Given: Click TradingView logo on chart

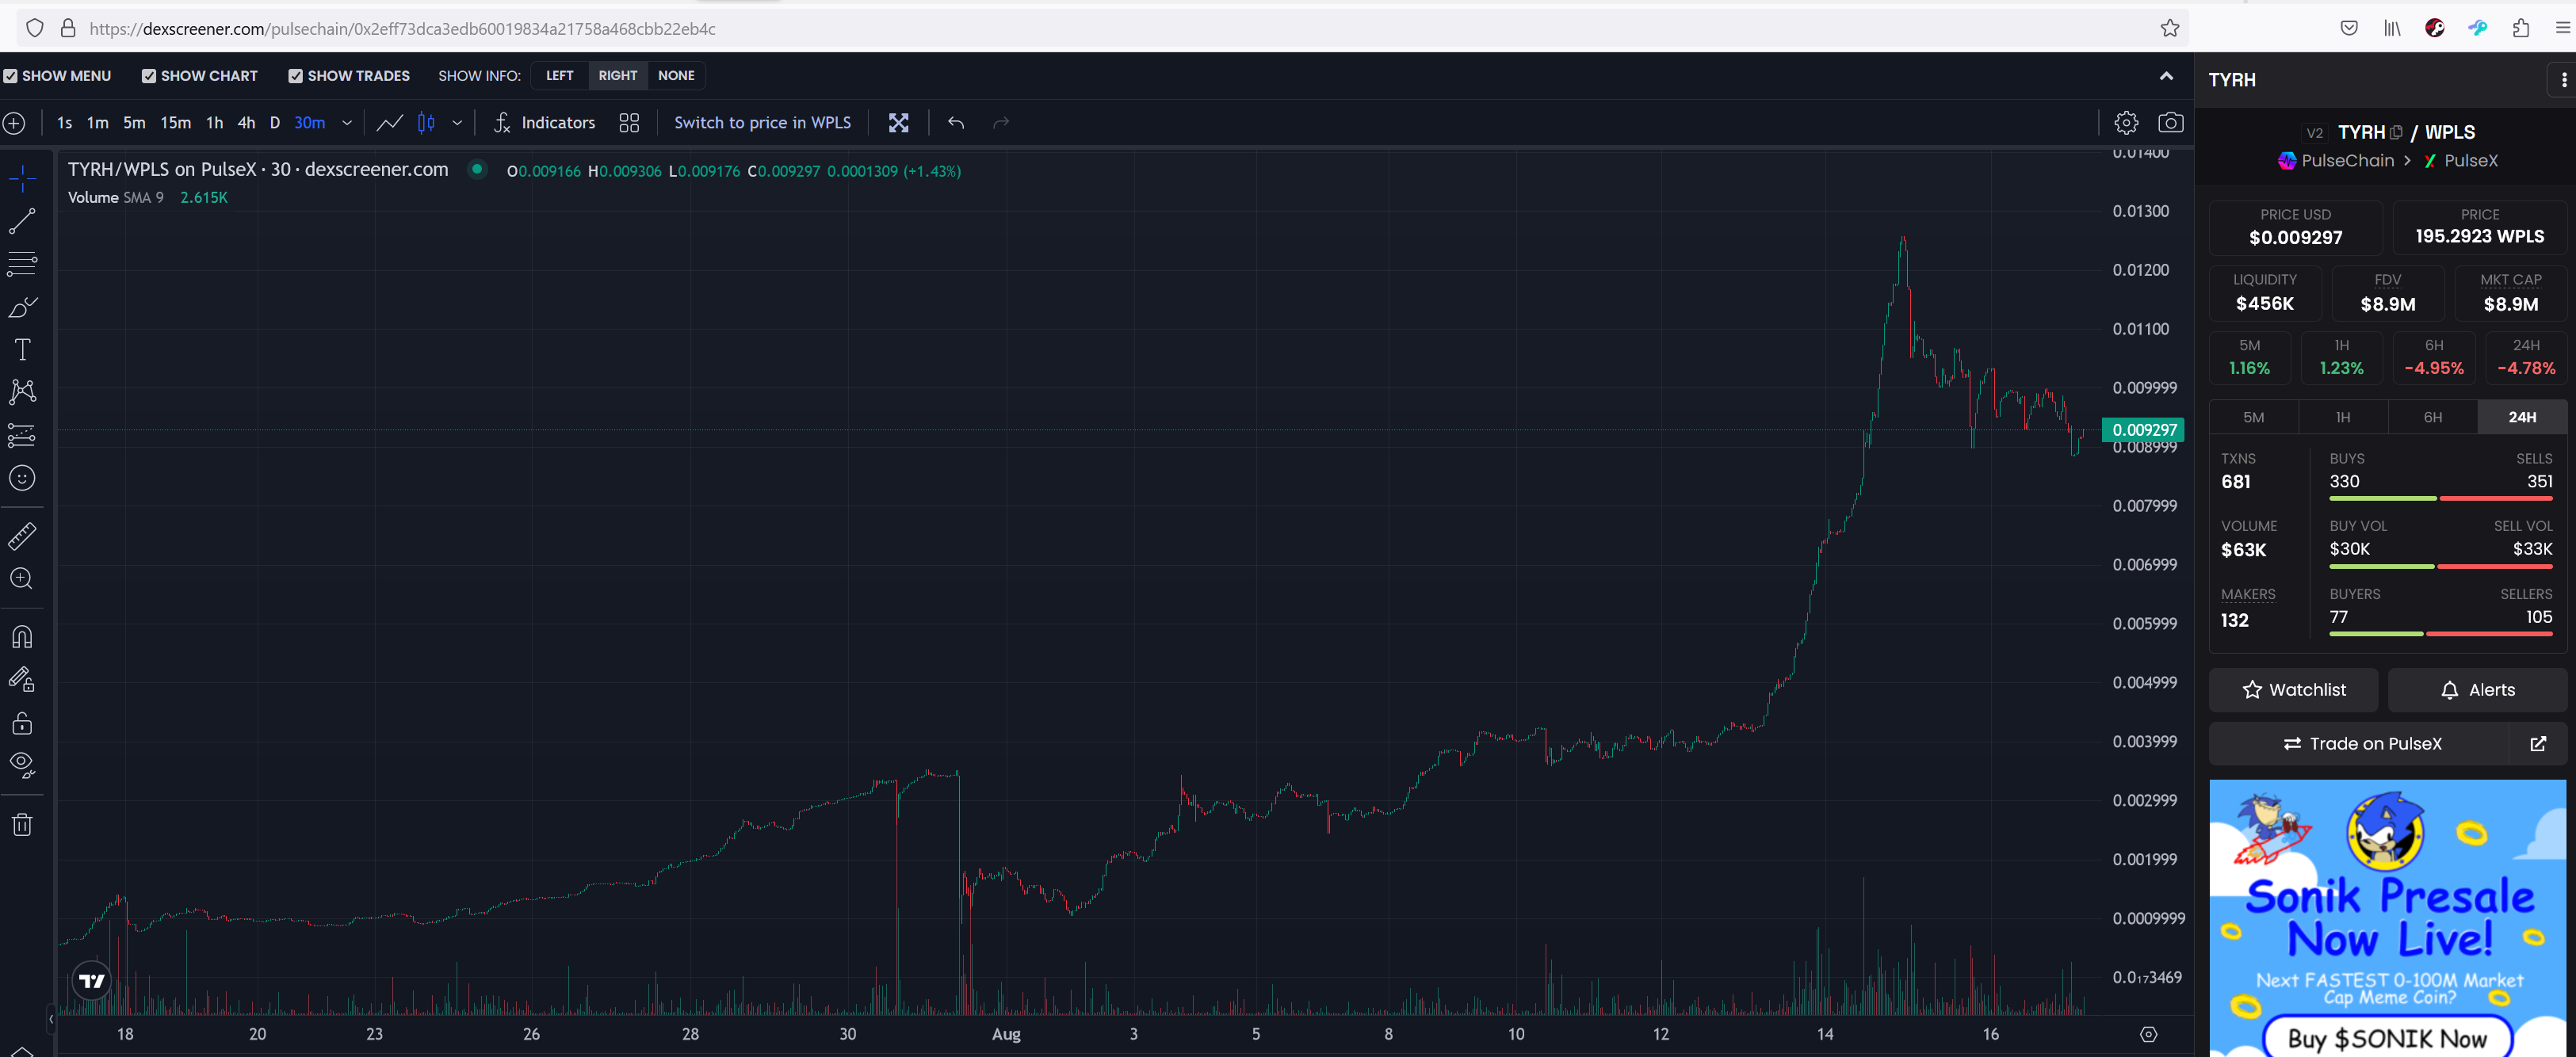Looking at the screenshot, I should click(92, 981).
